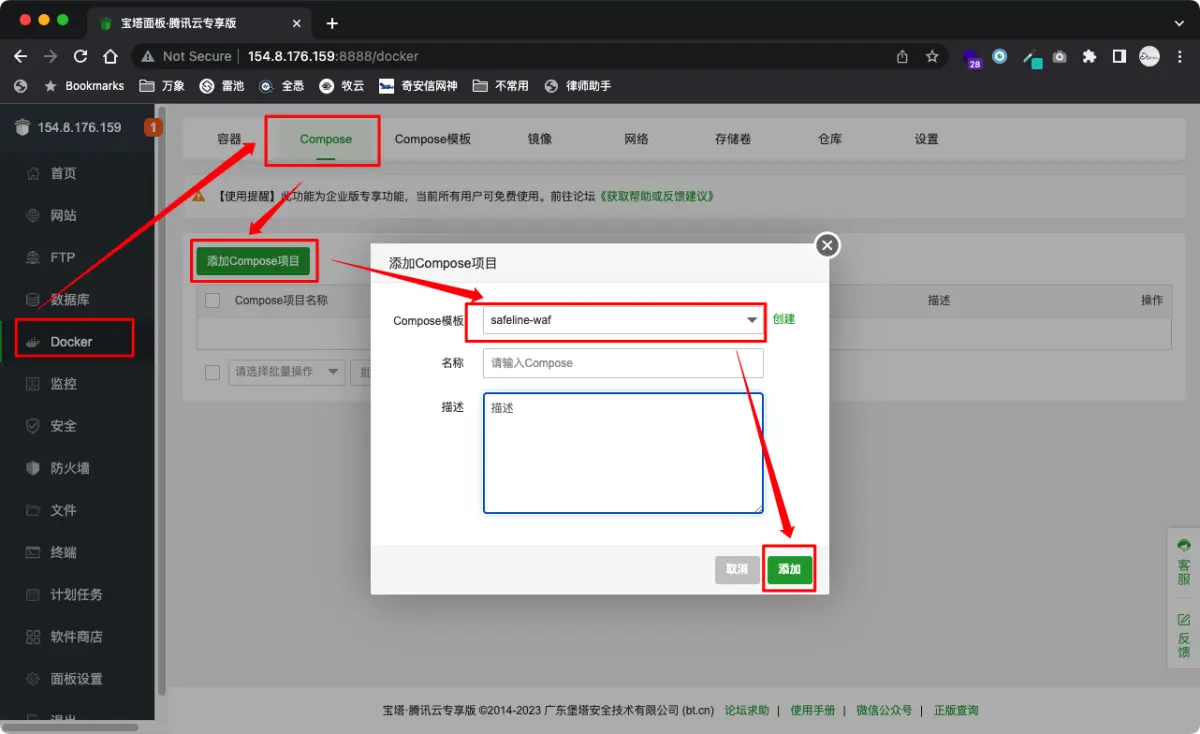Open the 客服 customer service widget
This screenshot has height=734, width=1200.
(x=1184, y=562)
